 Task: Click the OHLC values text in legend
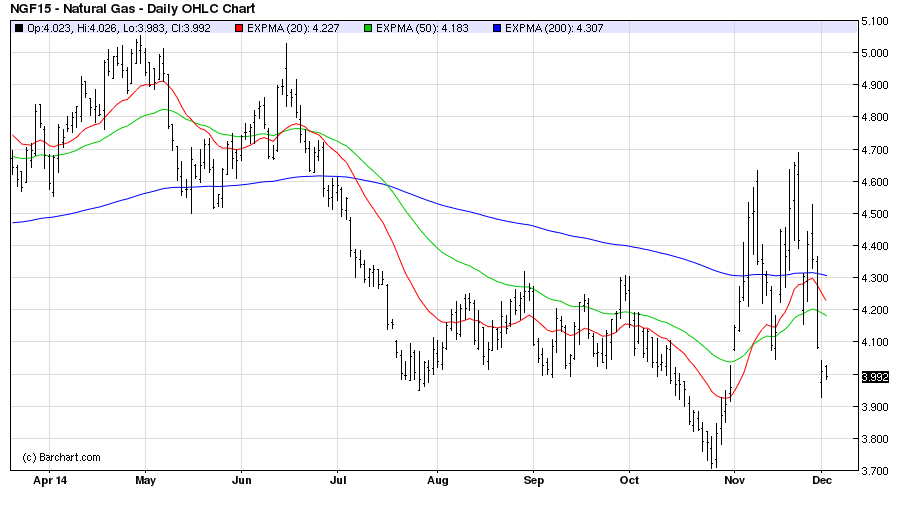[122, 27]
